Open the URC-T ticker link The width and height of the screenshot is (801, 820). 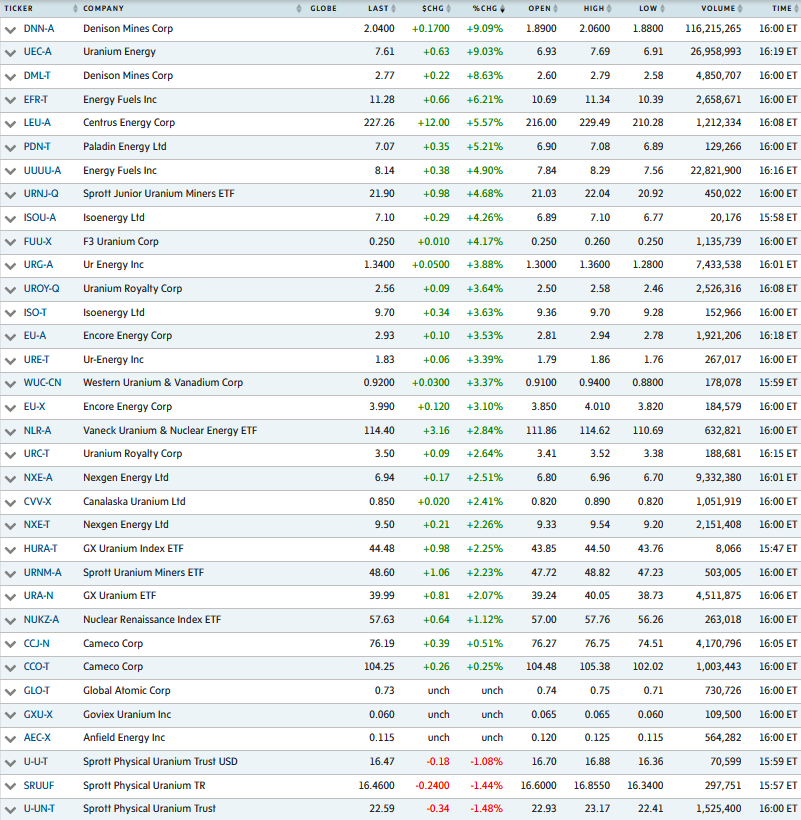(37, 454)
